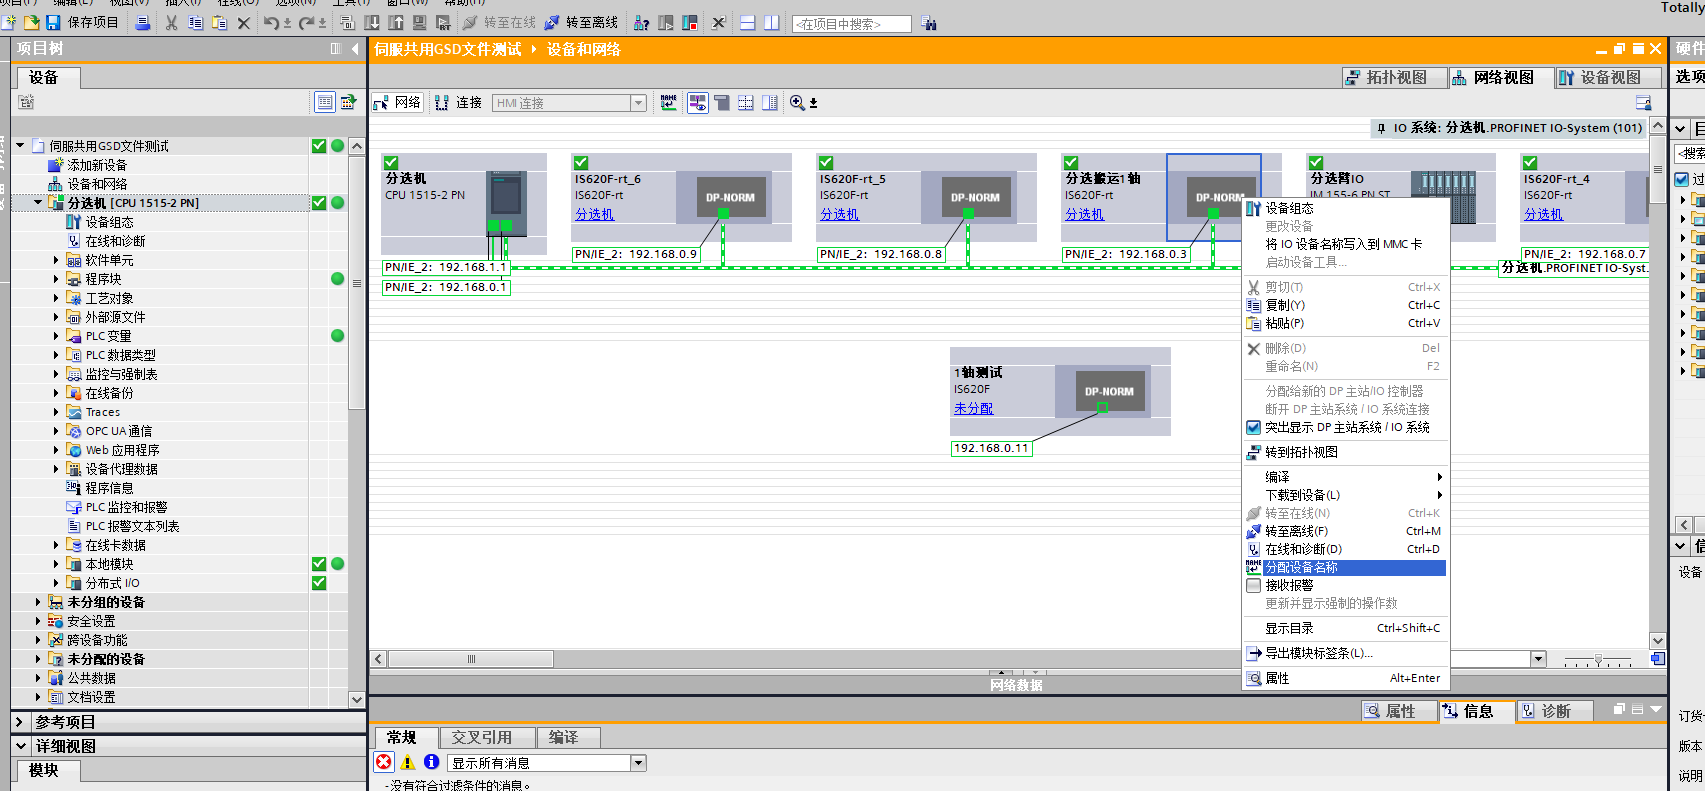Toggle the Receive alarms checkbox in menu
The width and height of the screenshot is (1705, 791).
[1253, 585]
